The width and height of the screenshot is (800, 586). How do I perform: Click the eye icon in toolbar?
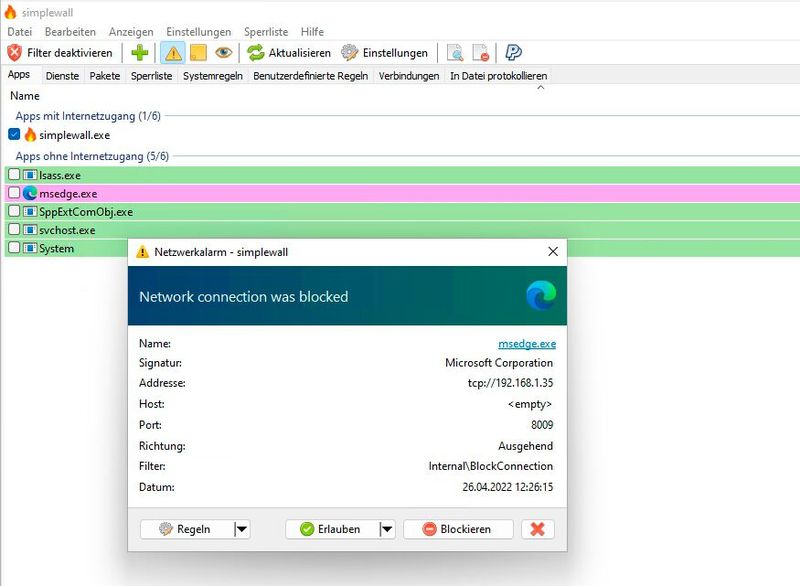point(223,53)
